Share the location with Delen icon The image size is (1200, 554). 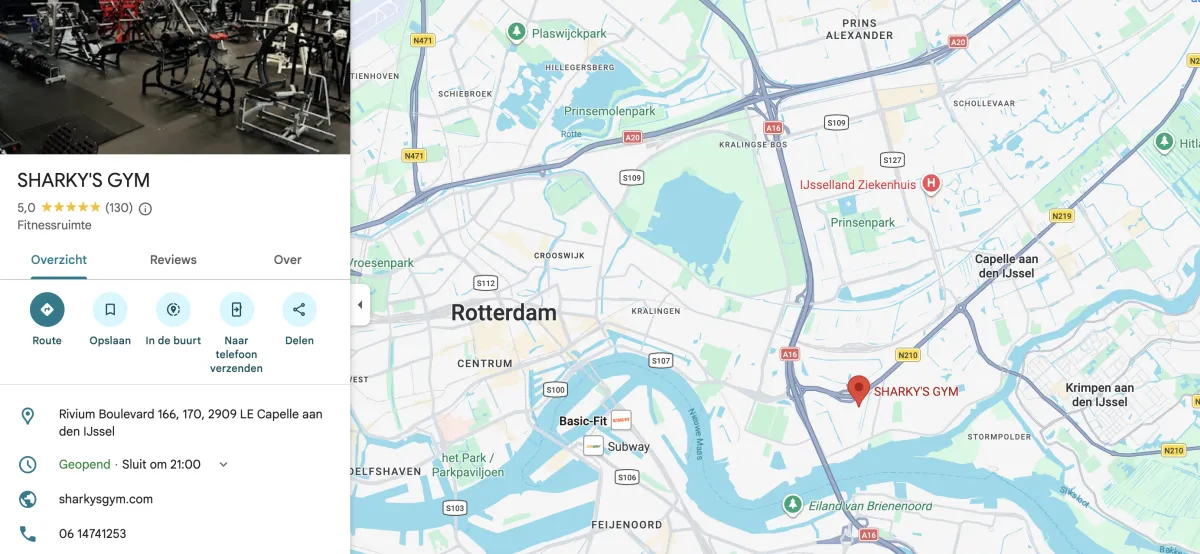click(x=299, y=310)
